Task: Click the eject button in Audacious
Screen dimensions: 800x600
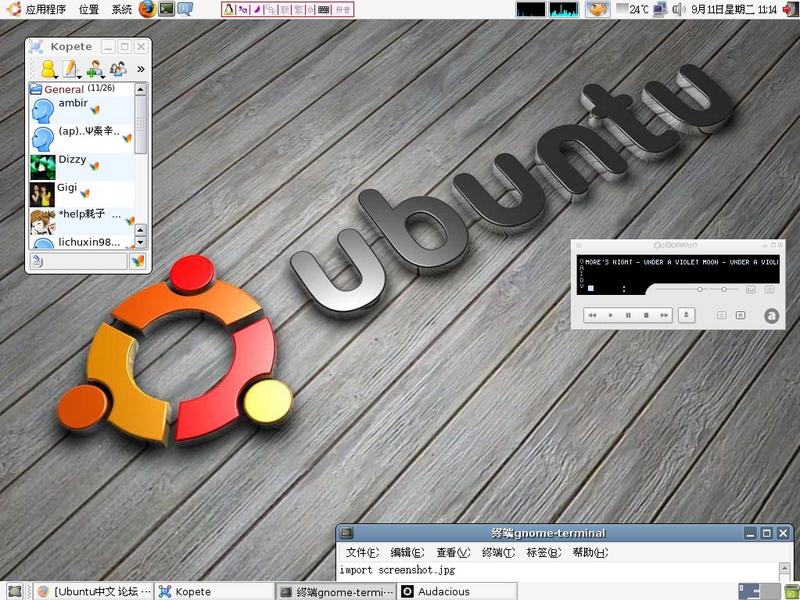Action: click(686, 315)
